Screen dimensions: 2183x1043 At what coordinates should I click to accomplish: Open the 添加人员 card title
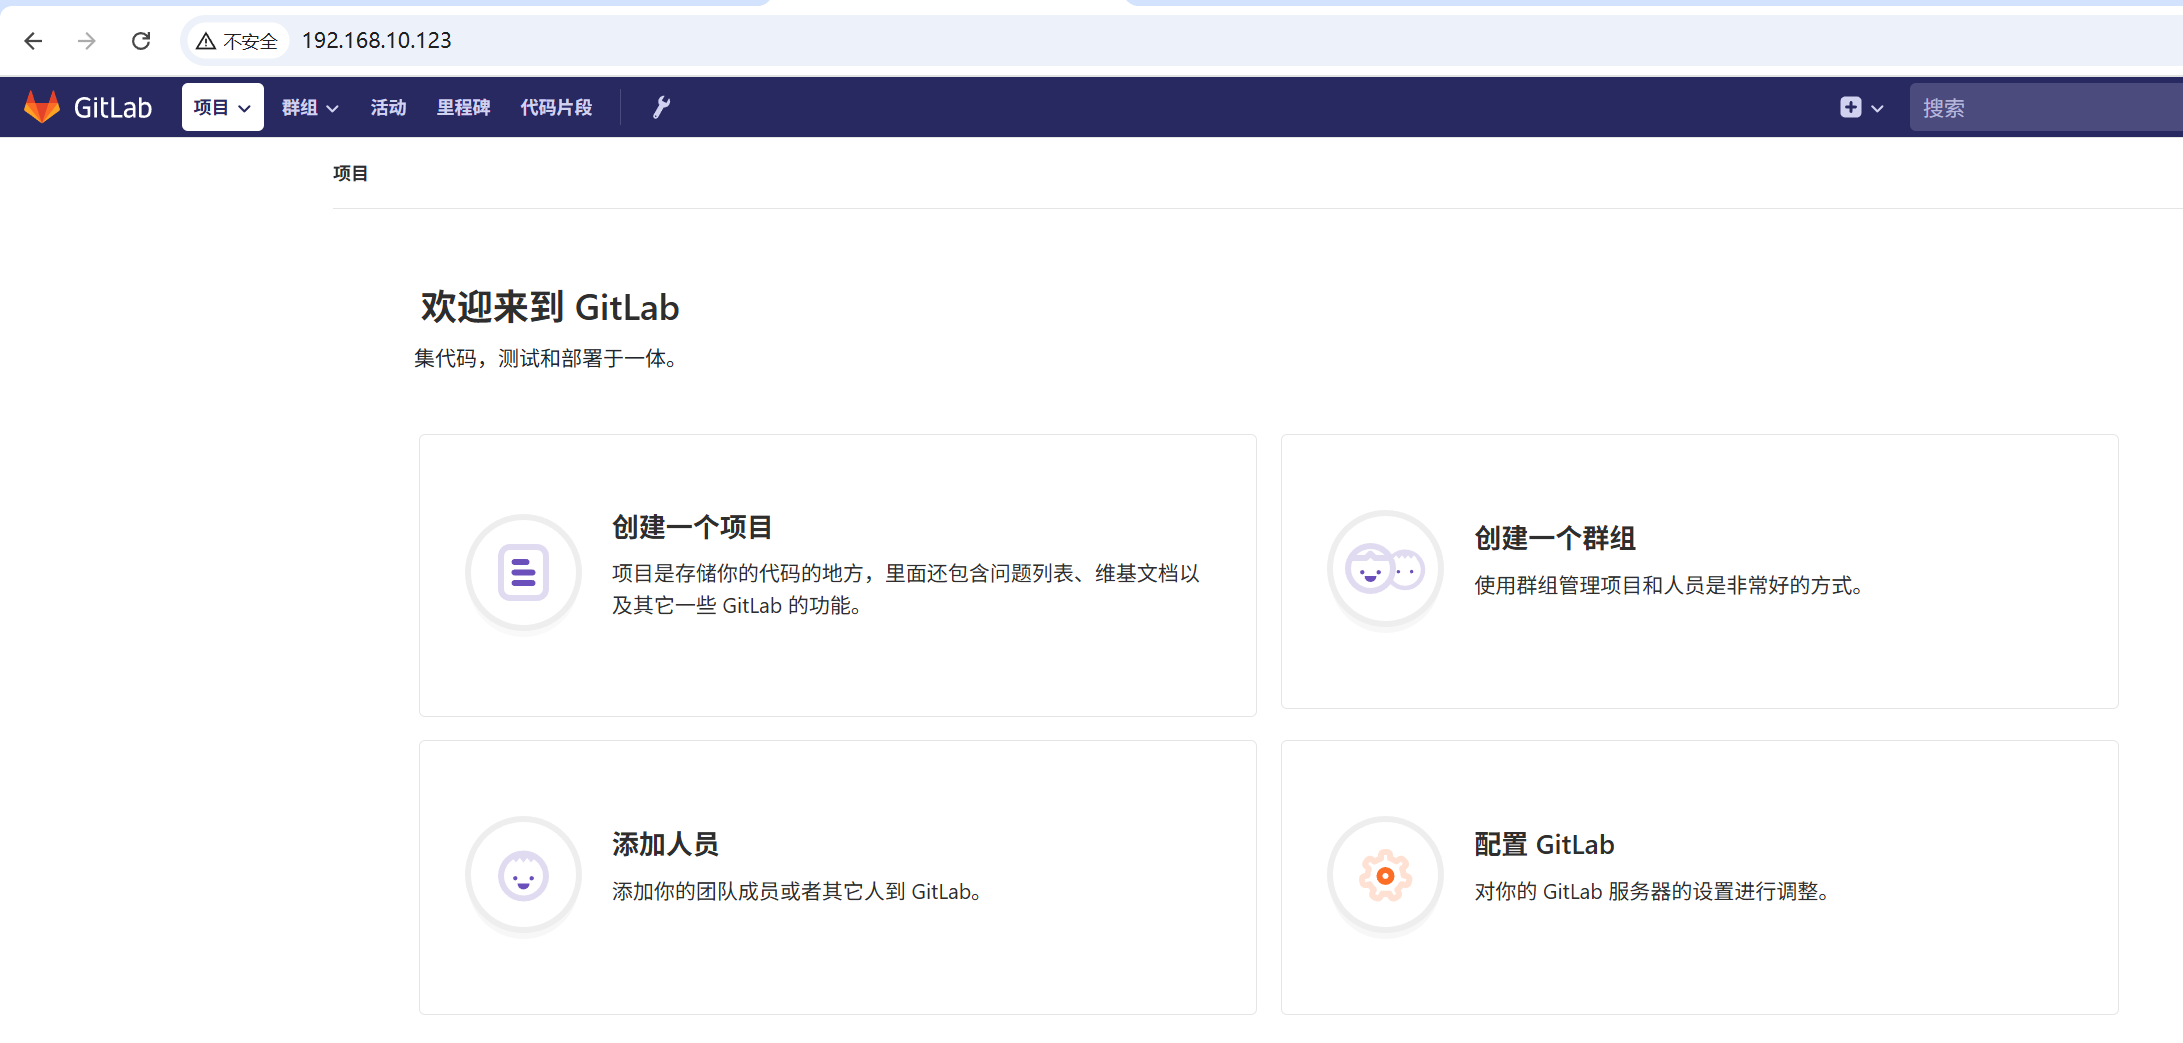point(665,844)
